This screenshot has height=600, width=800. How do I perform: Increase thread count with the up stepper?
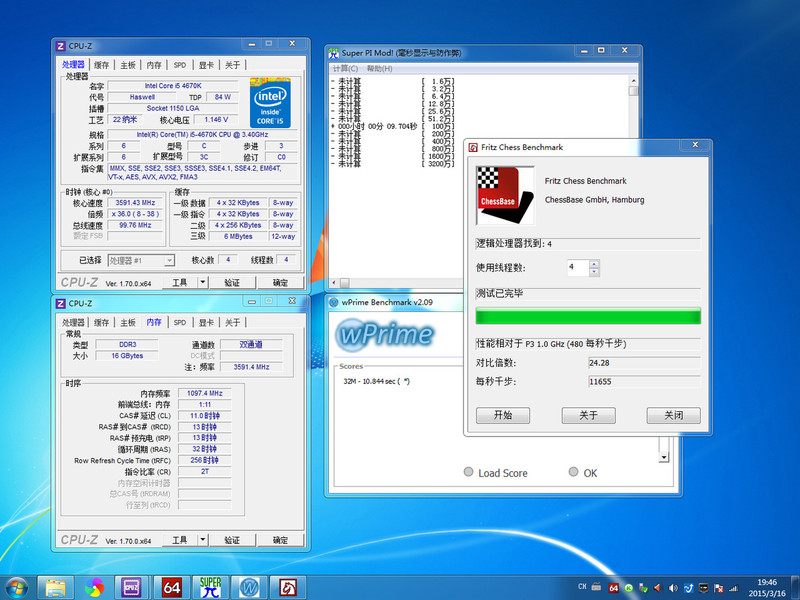click(x=595, y=264)
